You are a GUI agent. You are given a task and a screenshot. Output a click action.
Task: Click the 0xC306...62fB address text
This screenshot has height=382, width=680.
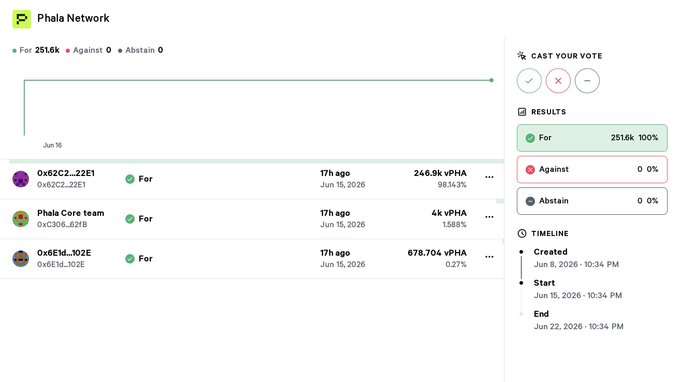click(x=62, y=225)
